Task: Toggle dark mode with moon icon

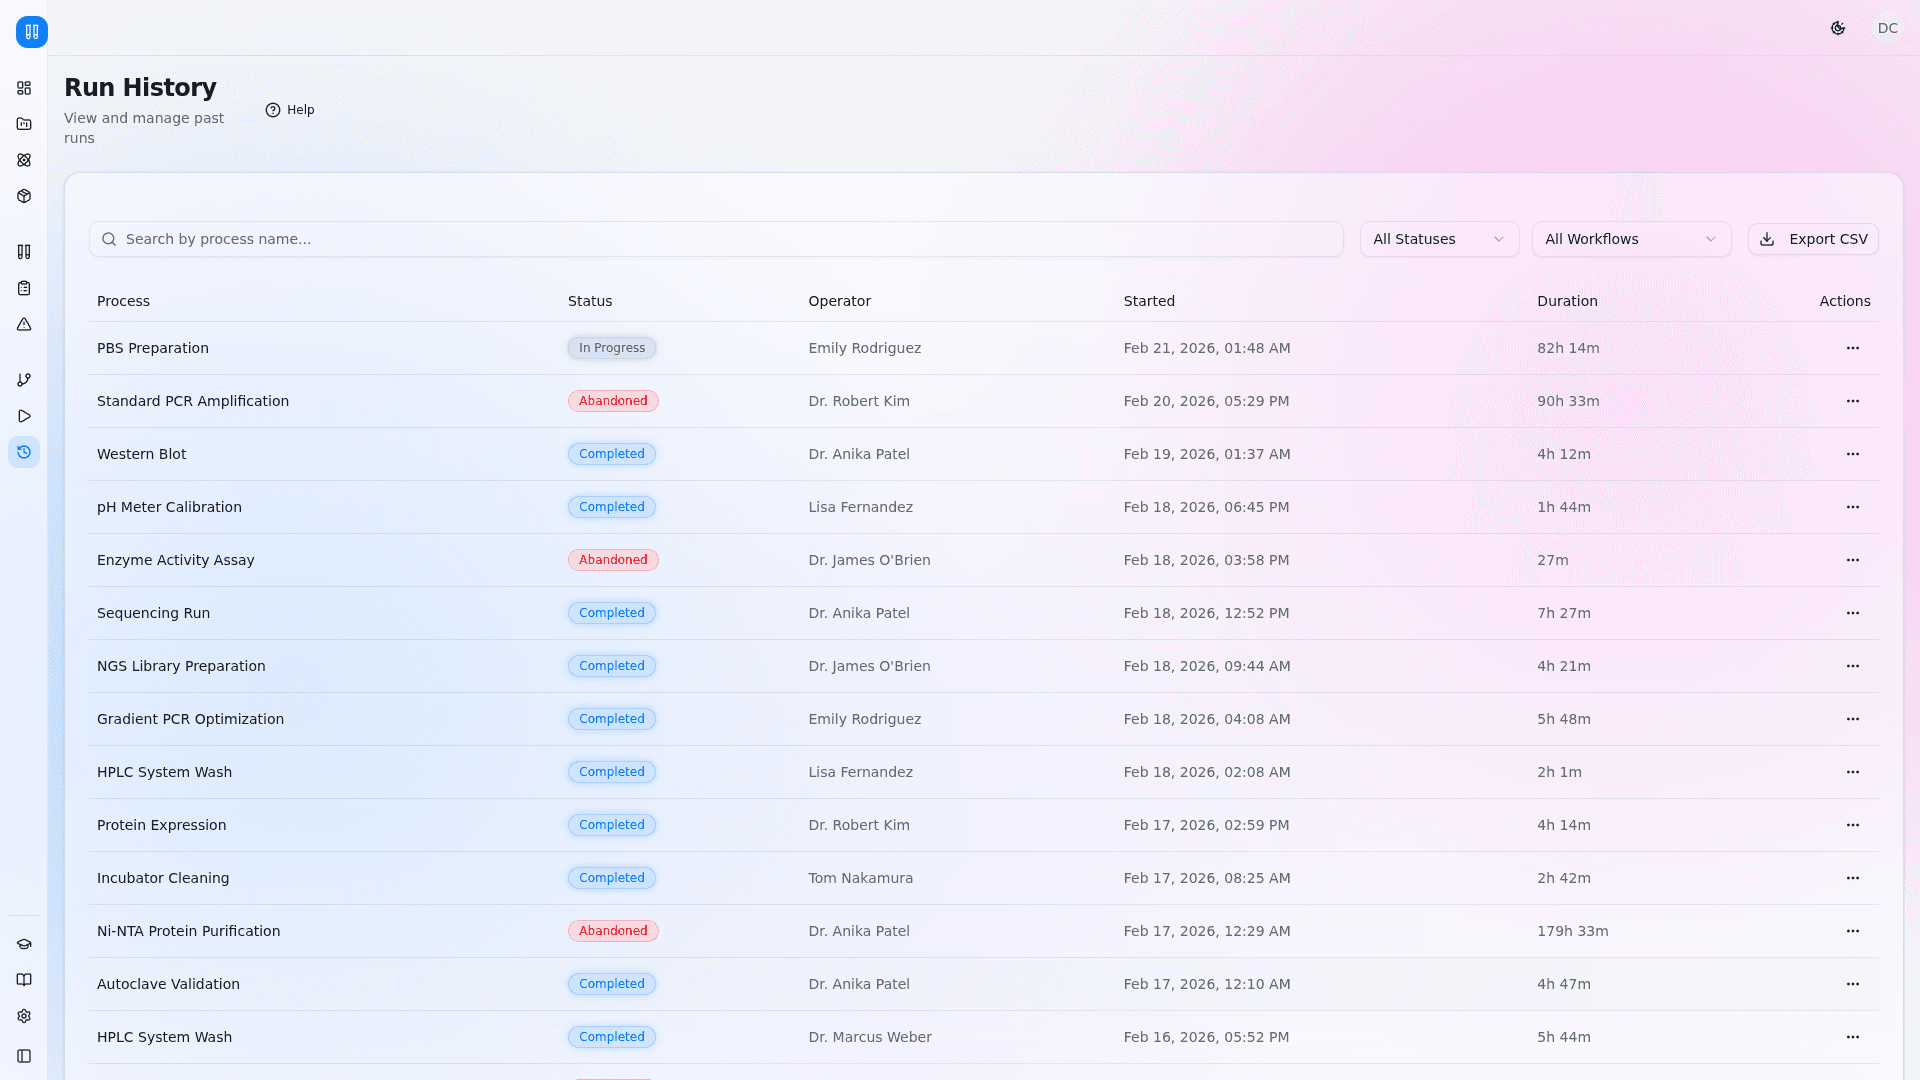Action: pos(1838,28)
